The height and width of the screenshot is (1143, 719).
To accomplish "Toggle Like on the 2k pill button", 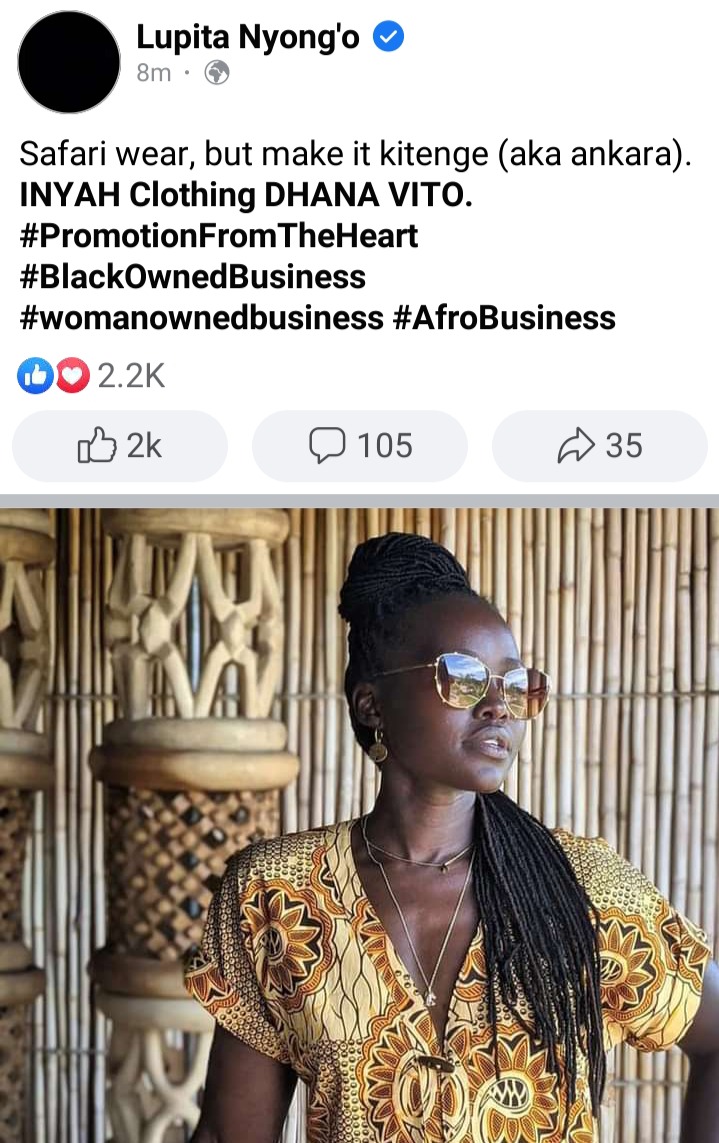I will point(120,445).
